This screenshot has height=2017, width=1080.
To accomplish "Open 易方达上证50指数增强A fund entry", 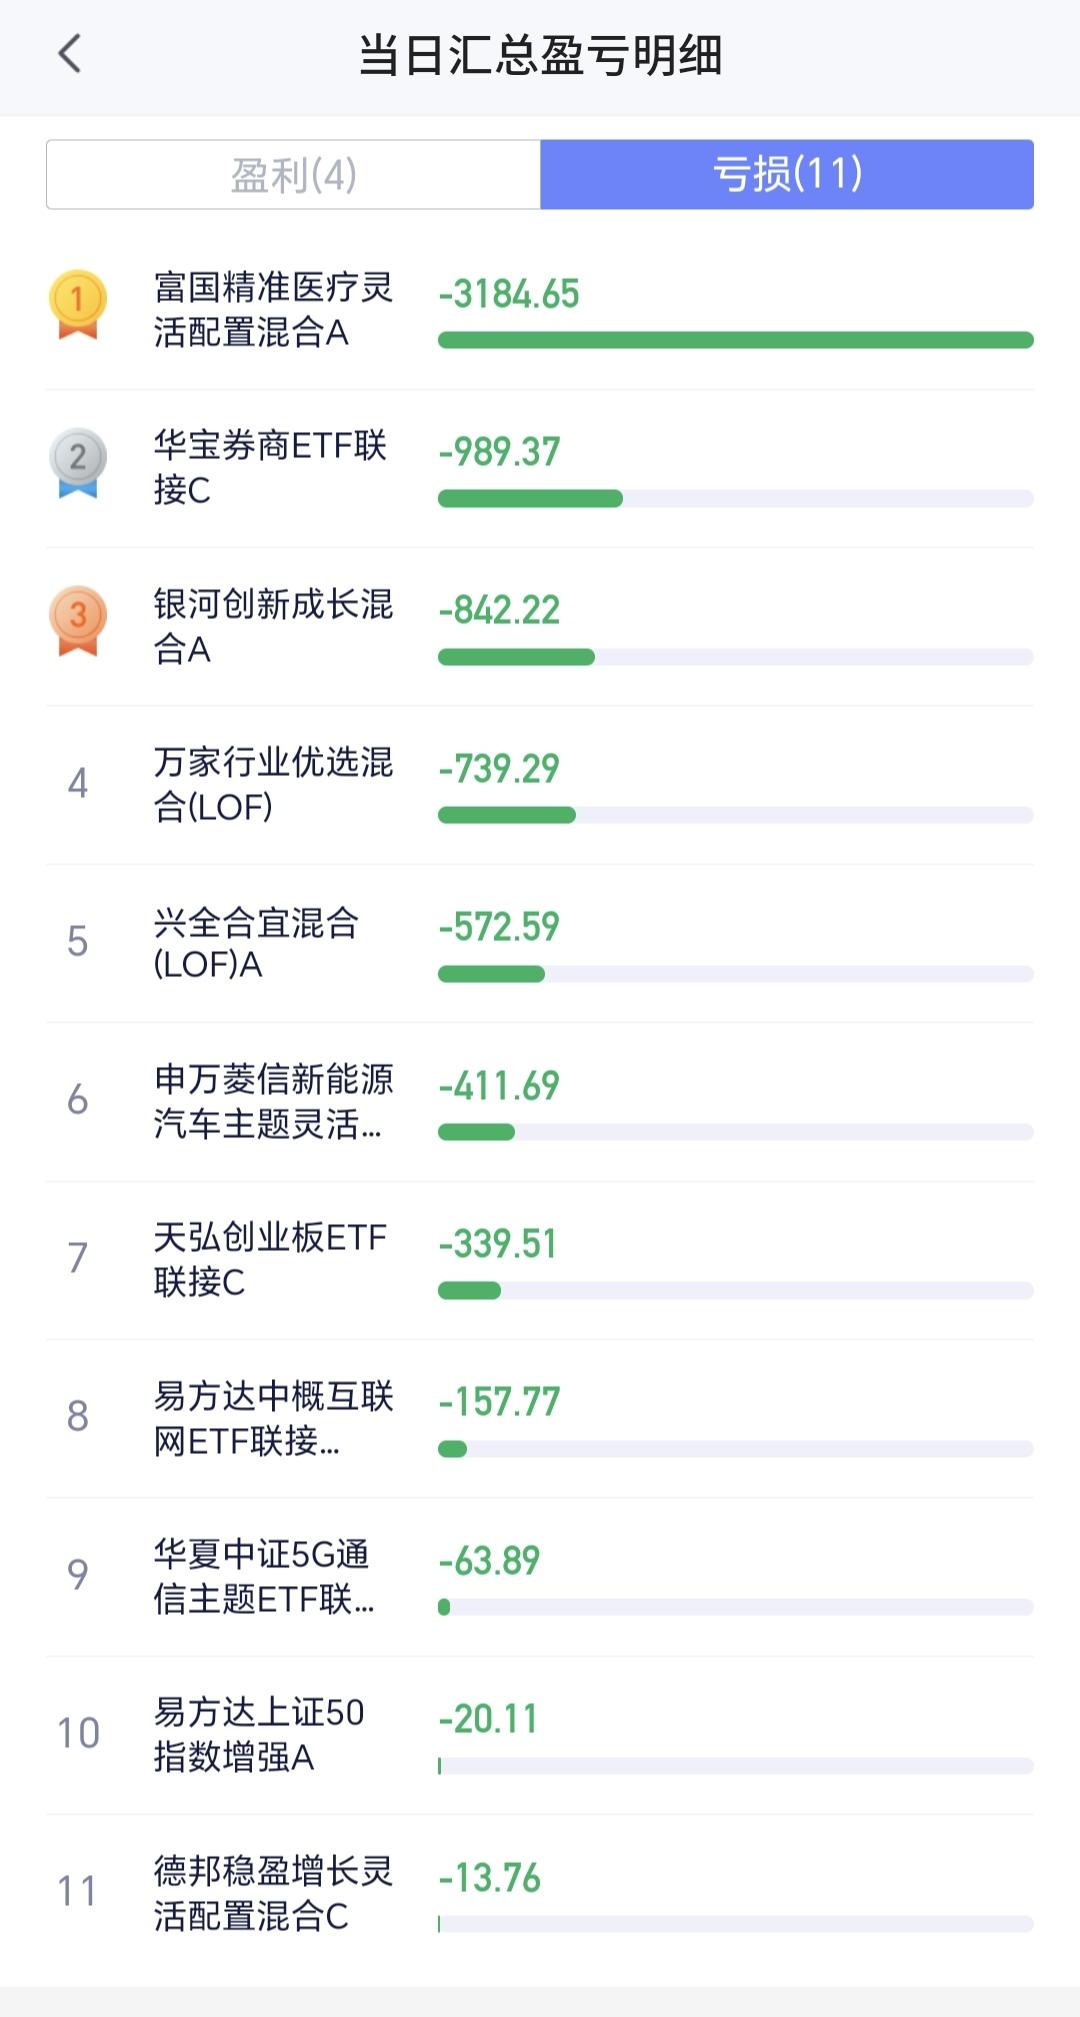I will [540, 1735].
